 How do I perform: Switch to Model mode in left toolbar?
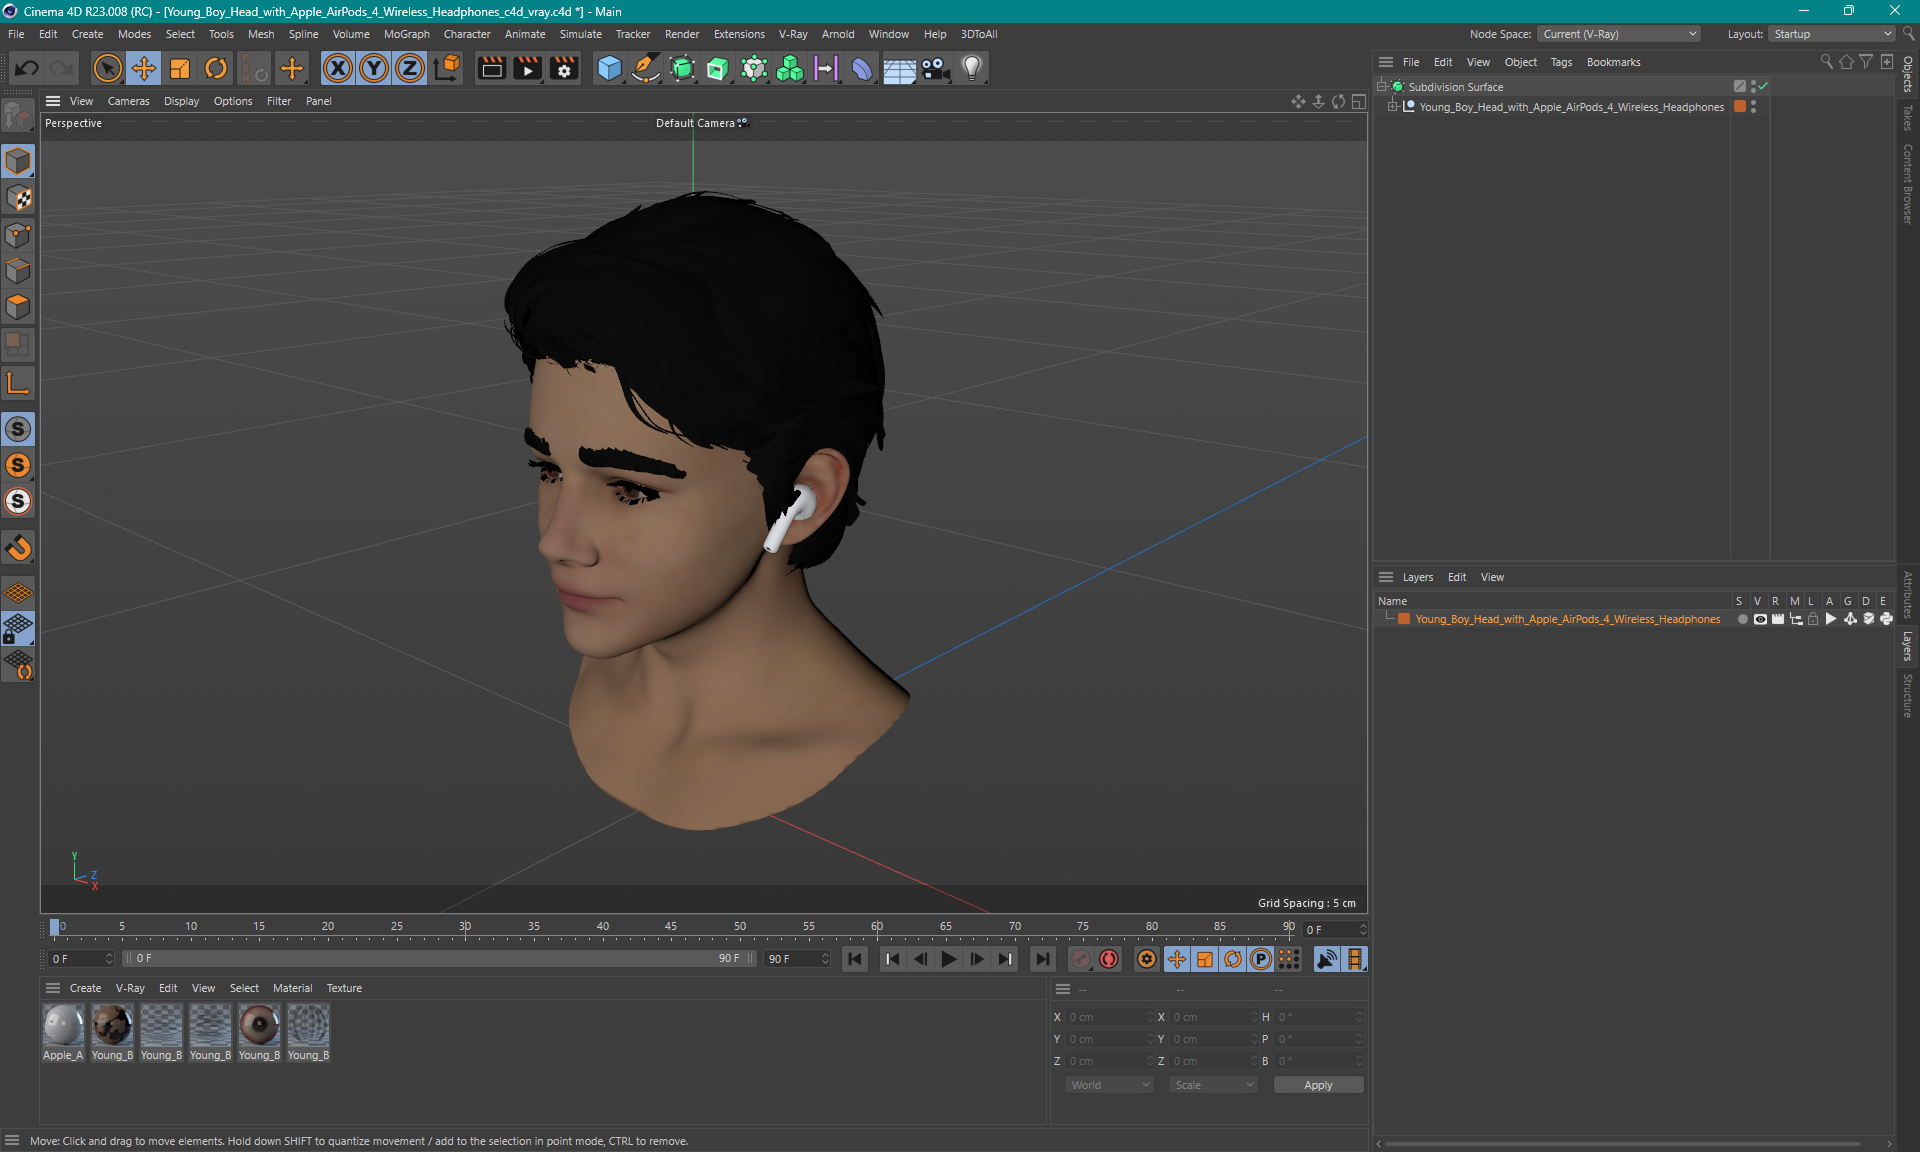coord(18,162)
